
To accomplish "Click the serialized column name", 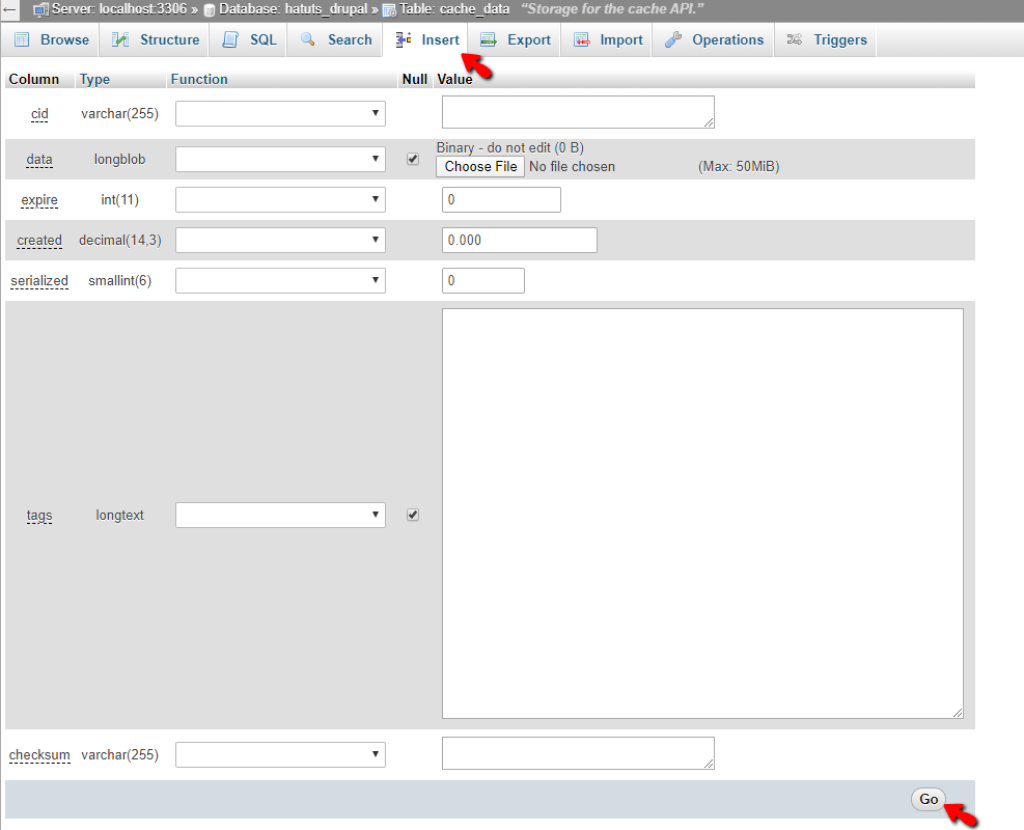I will (x=39, y=281).
